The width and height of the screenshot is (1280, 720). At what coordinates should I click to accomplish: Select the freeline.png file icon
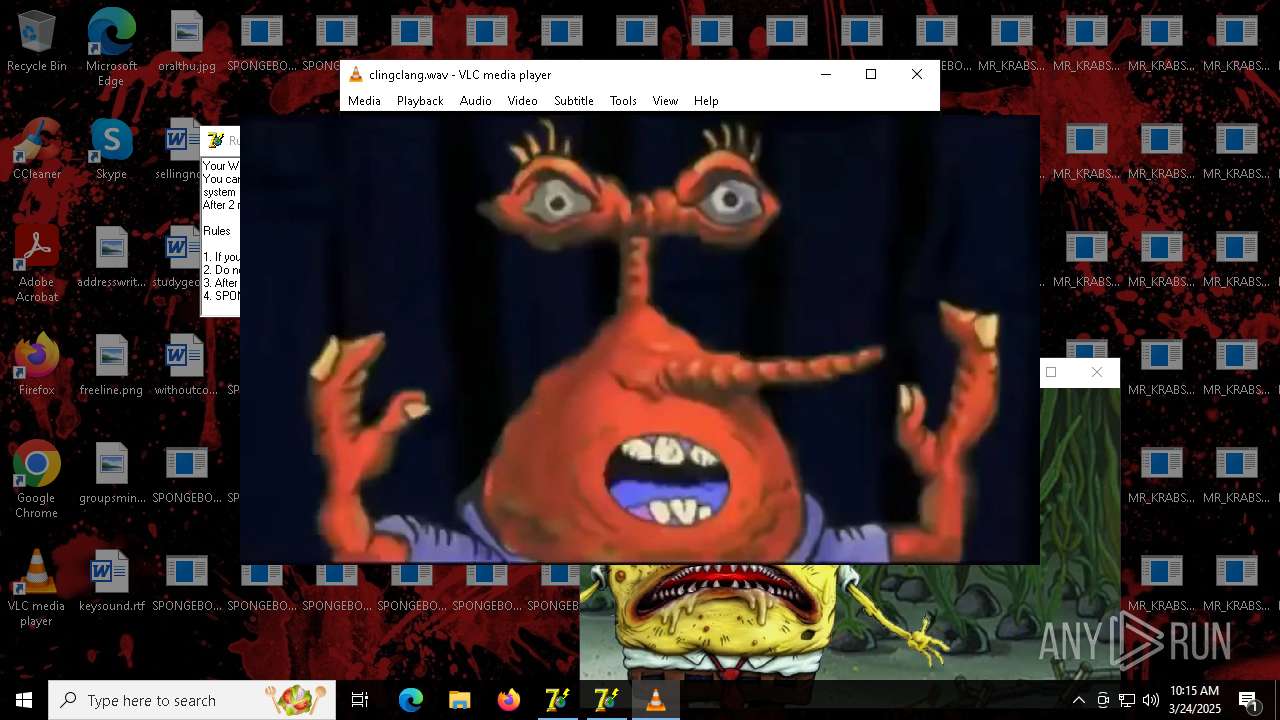[111, 366]
